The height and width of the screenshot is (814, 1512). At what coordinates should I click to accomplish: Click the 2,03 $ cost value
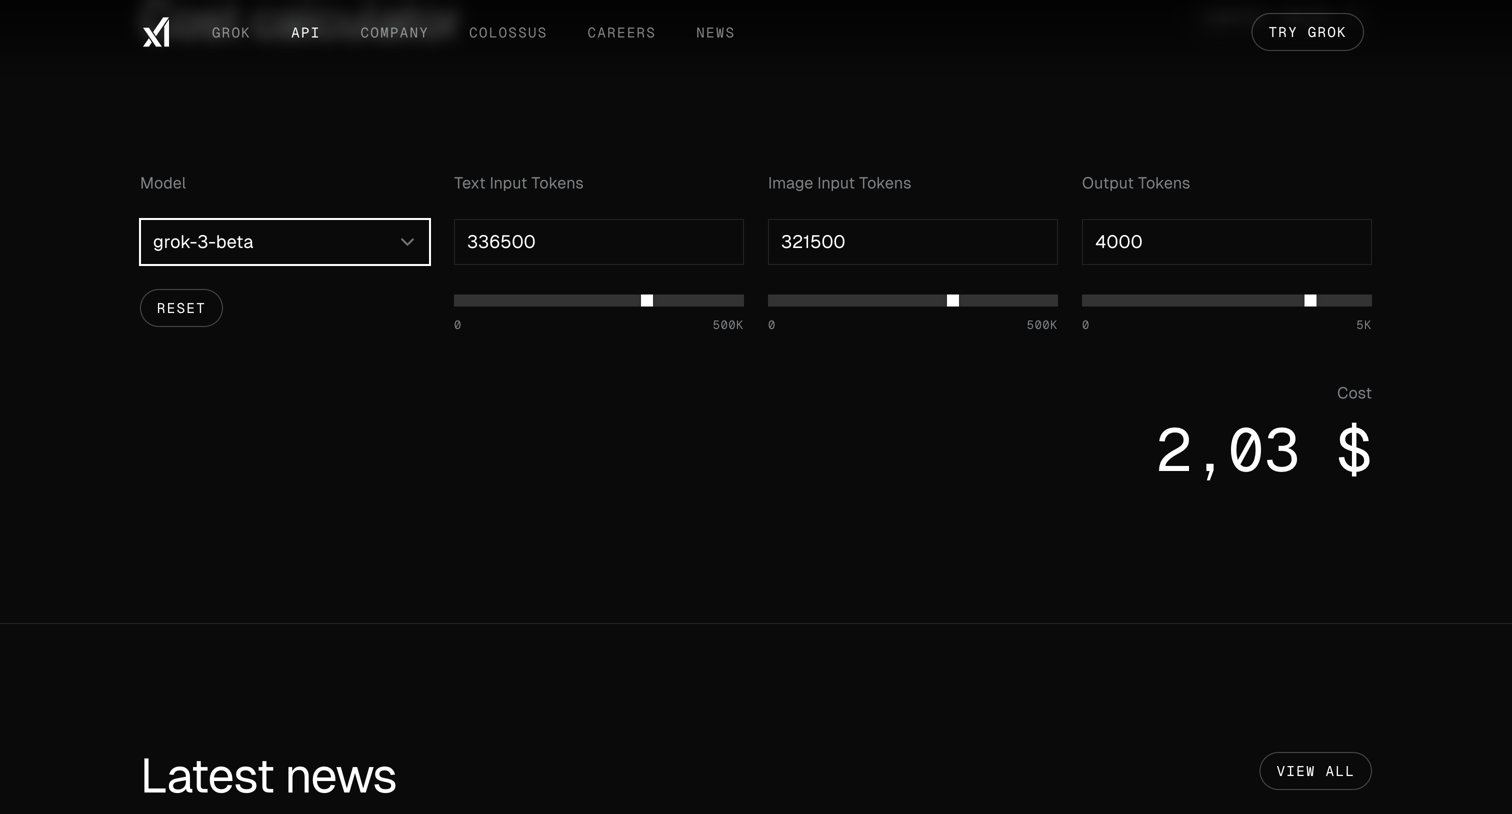pos(1264,450)
